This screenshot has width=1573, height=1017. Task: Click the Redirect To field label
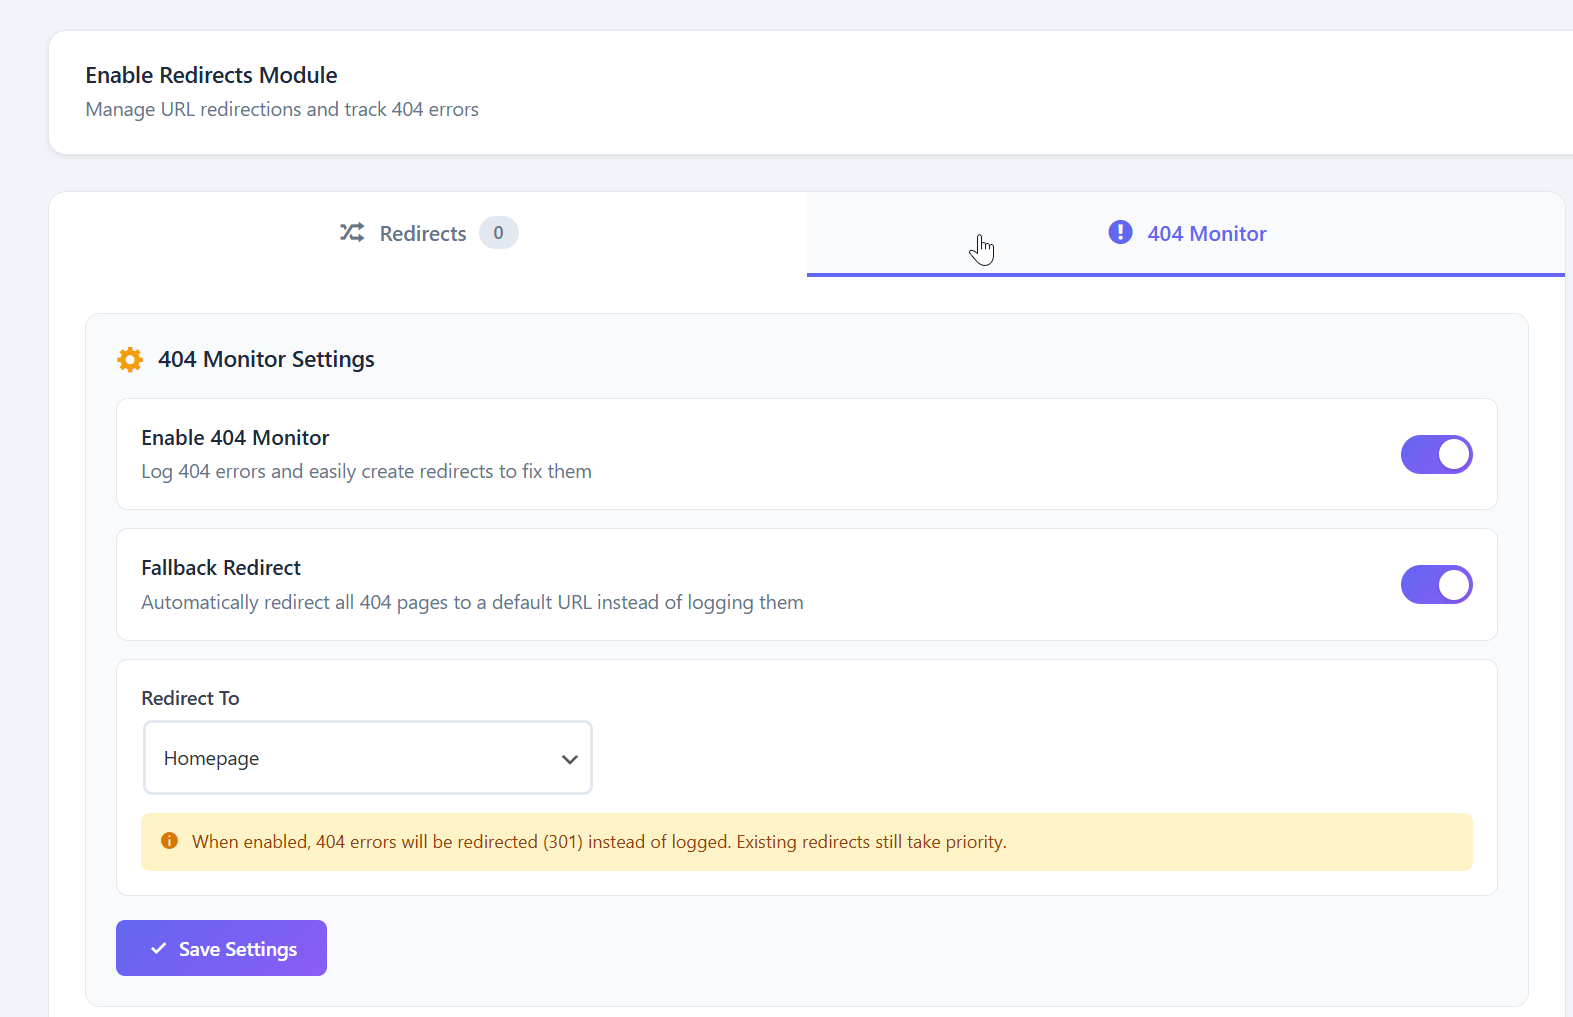tap(190, 698)
